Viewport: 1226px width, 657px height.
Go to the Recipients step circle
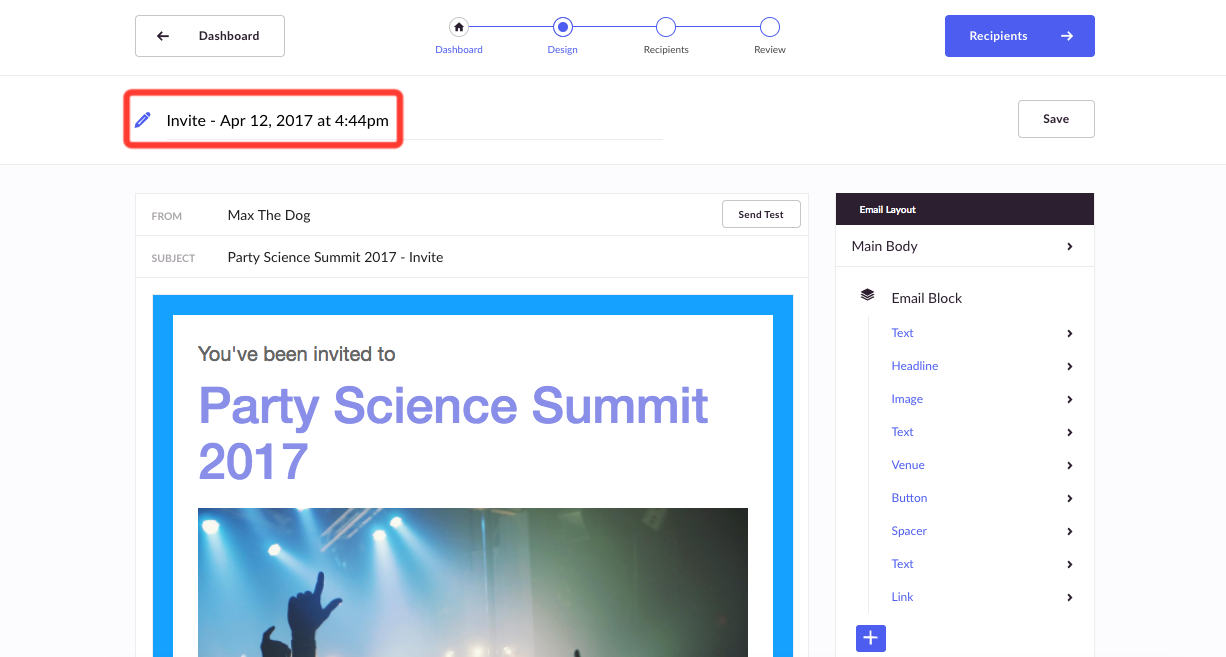point(666,27)
